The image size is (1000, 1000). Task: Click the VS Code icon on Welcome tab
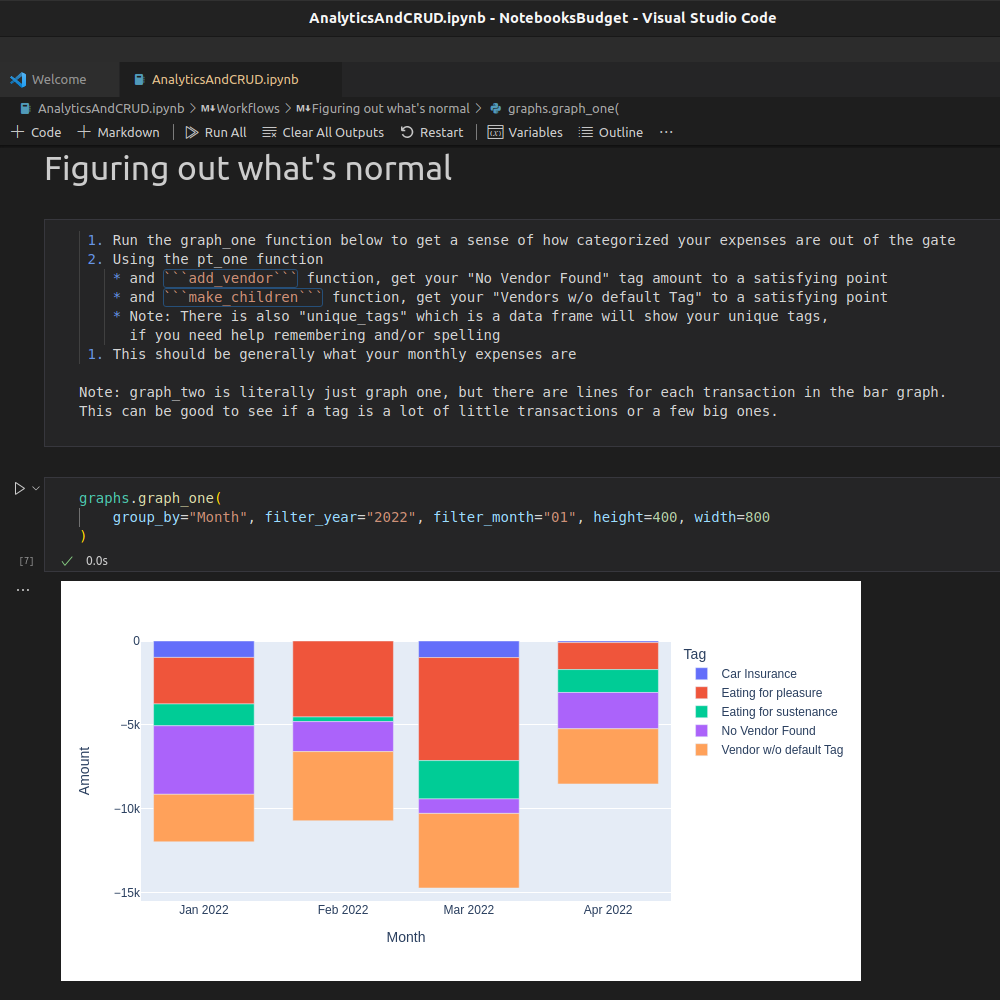coord(18,80)
